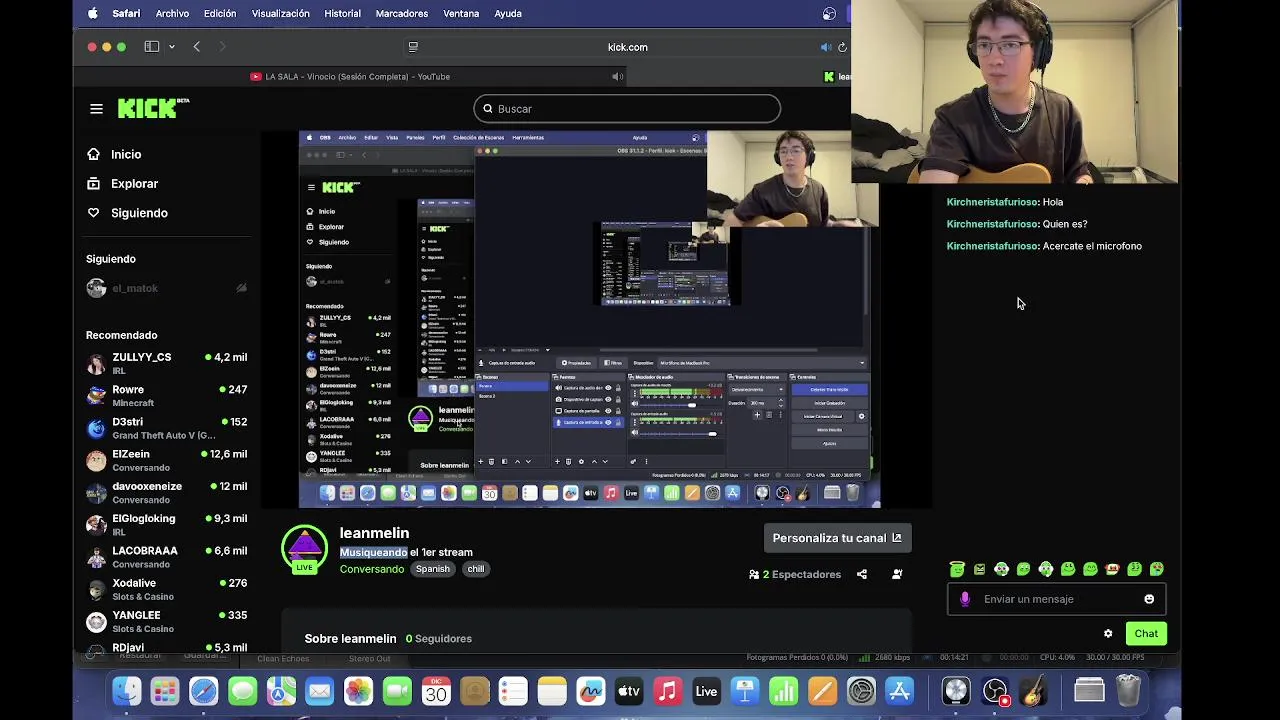
Task: Reload page in Safari address bar
Action: (x=842, y=47)
